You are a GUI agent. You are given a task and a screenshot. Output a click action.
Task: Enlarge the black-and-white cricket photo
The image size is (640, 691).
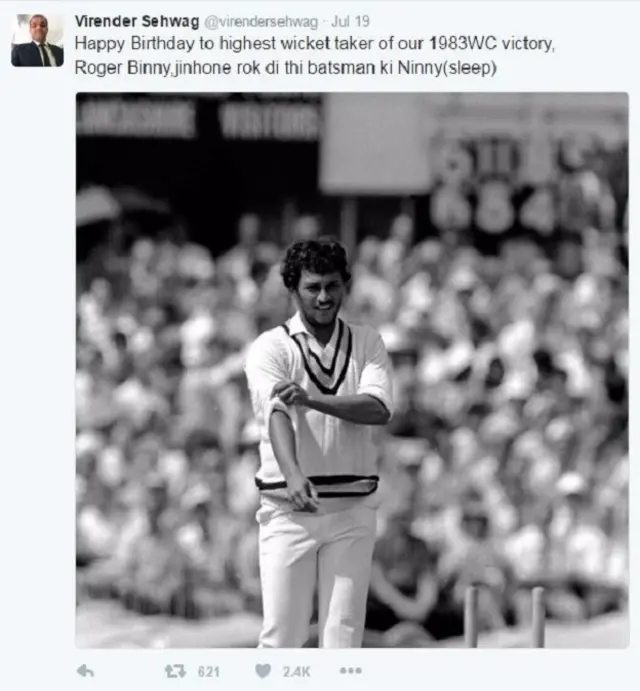352,370
